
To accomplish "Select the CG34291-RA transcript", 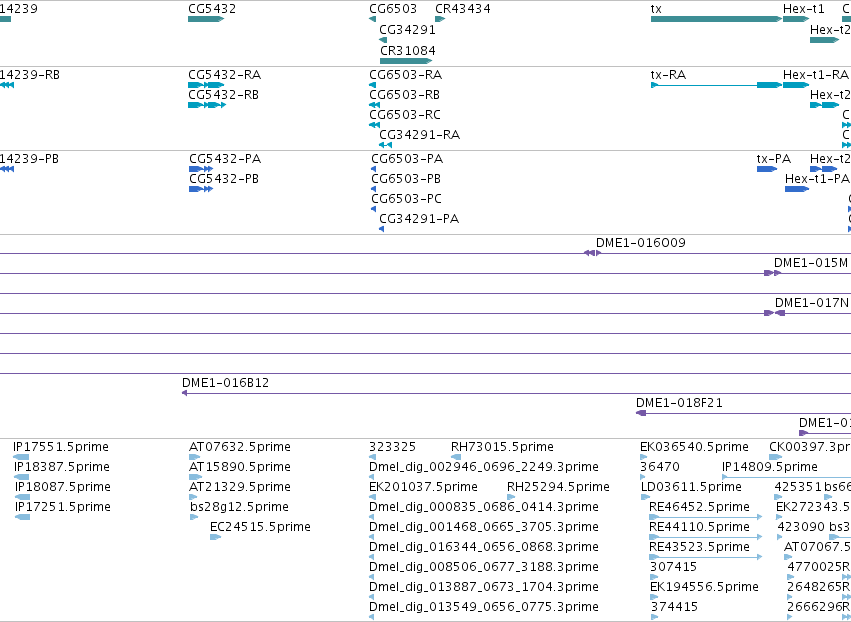I will click(x=385, y=145).
